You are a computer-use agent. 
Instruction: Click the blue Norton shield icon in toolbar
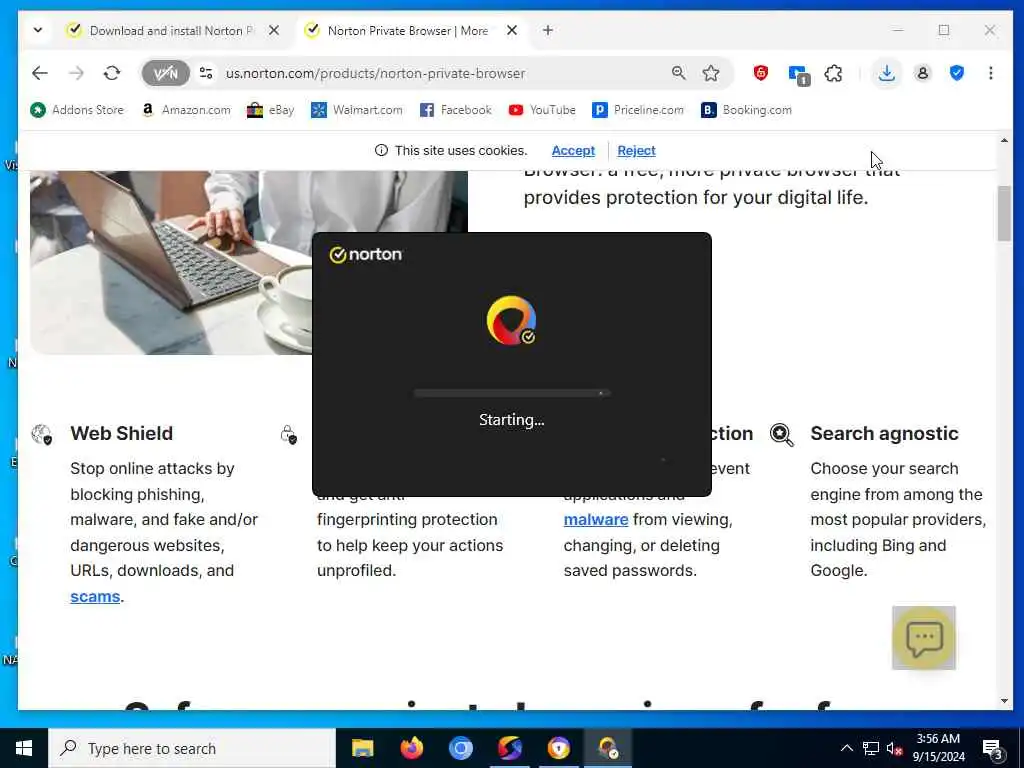pyautogui.click(x=957, y=73)
